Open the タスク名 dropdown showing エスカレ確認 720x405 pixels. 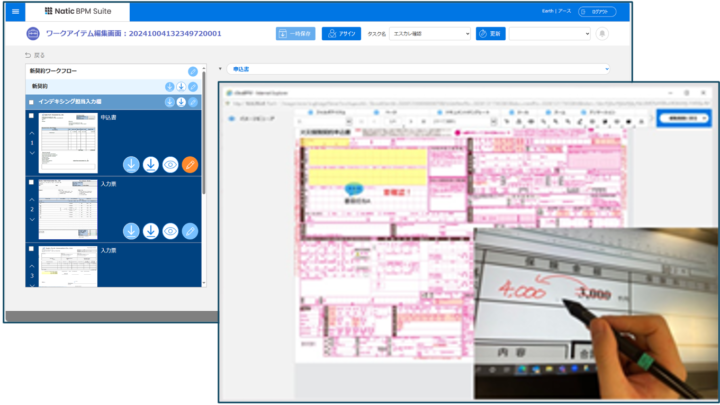(430, 33)
